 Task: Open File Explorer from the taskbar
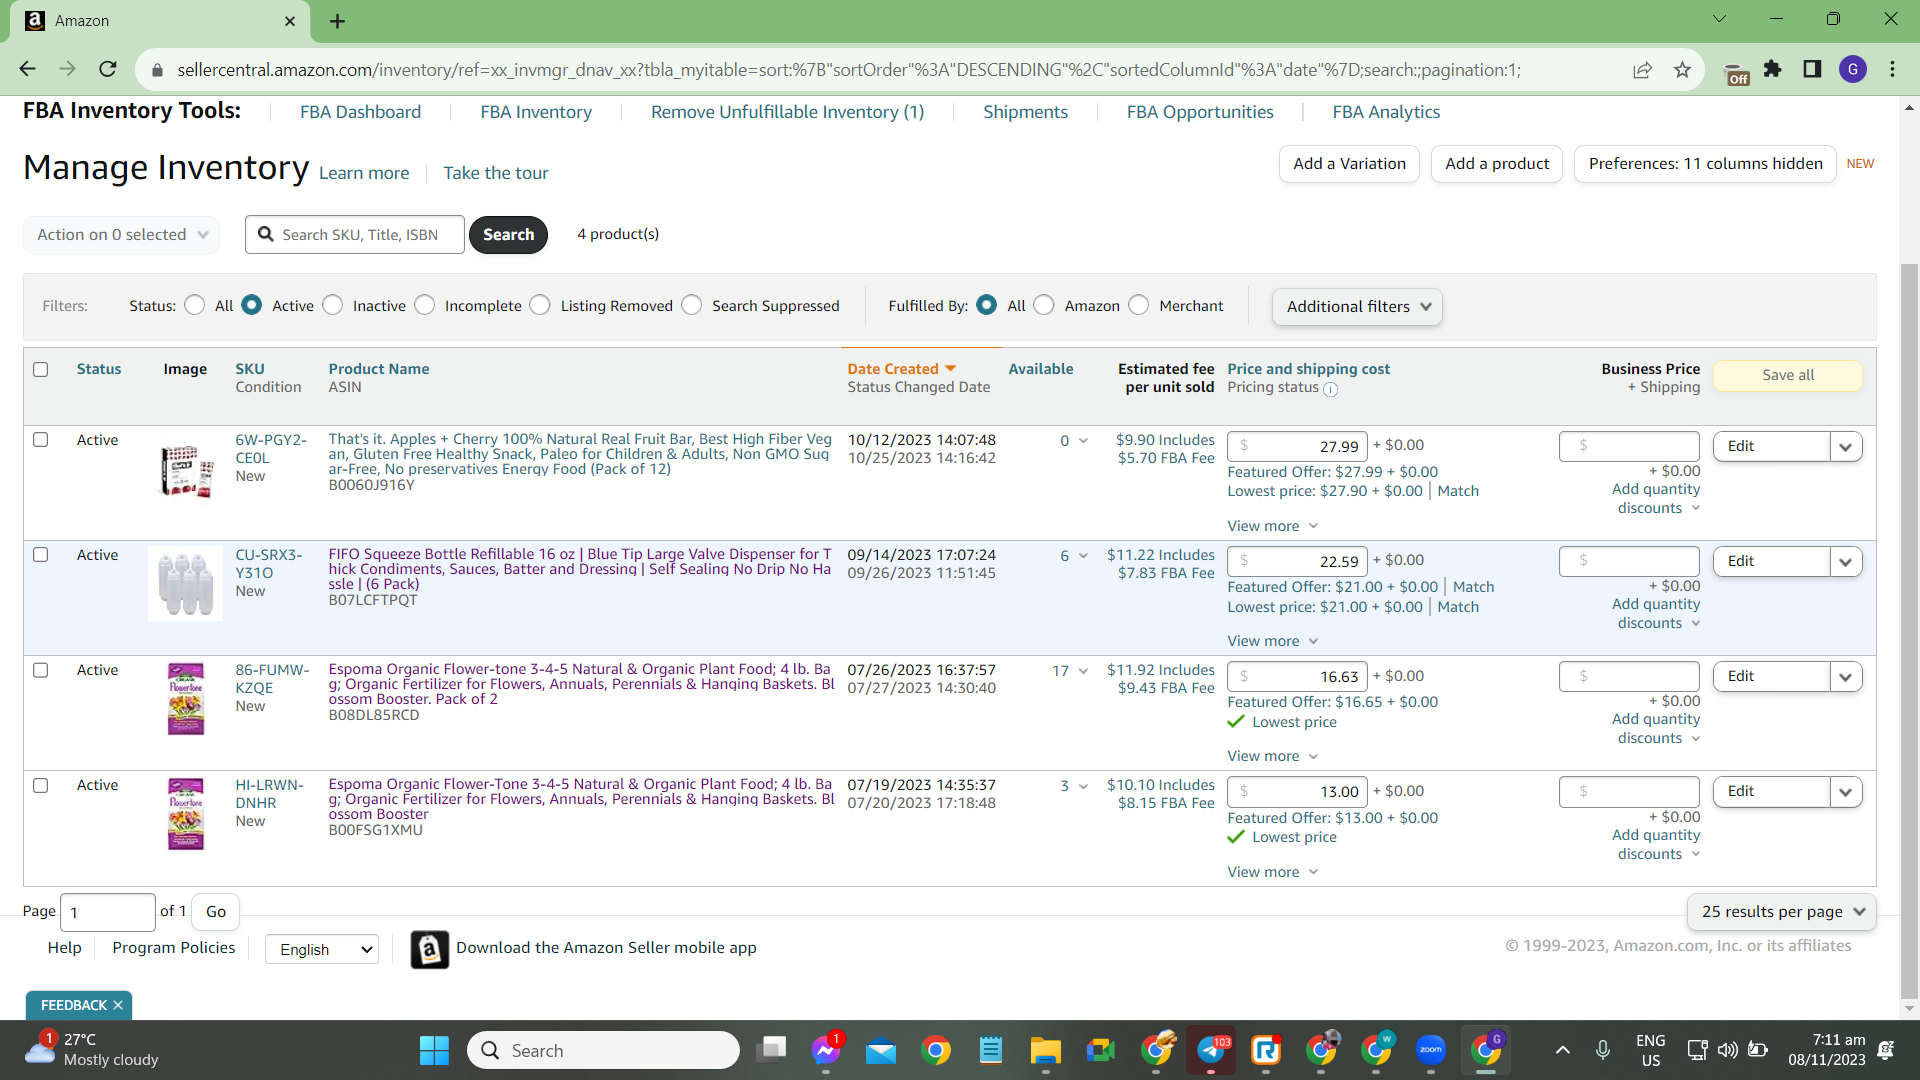(1046, 1050)
